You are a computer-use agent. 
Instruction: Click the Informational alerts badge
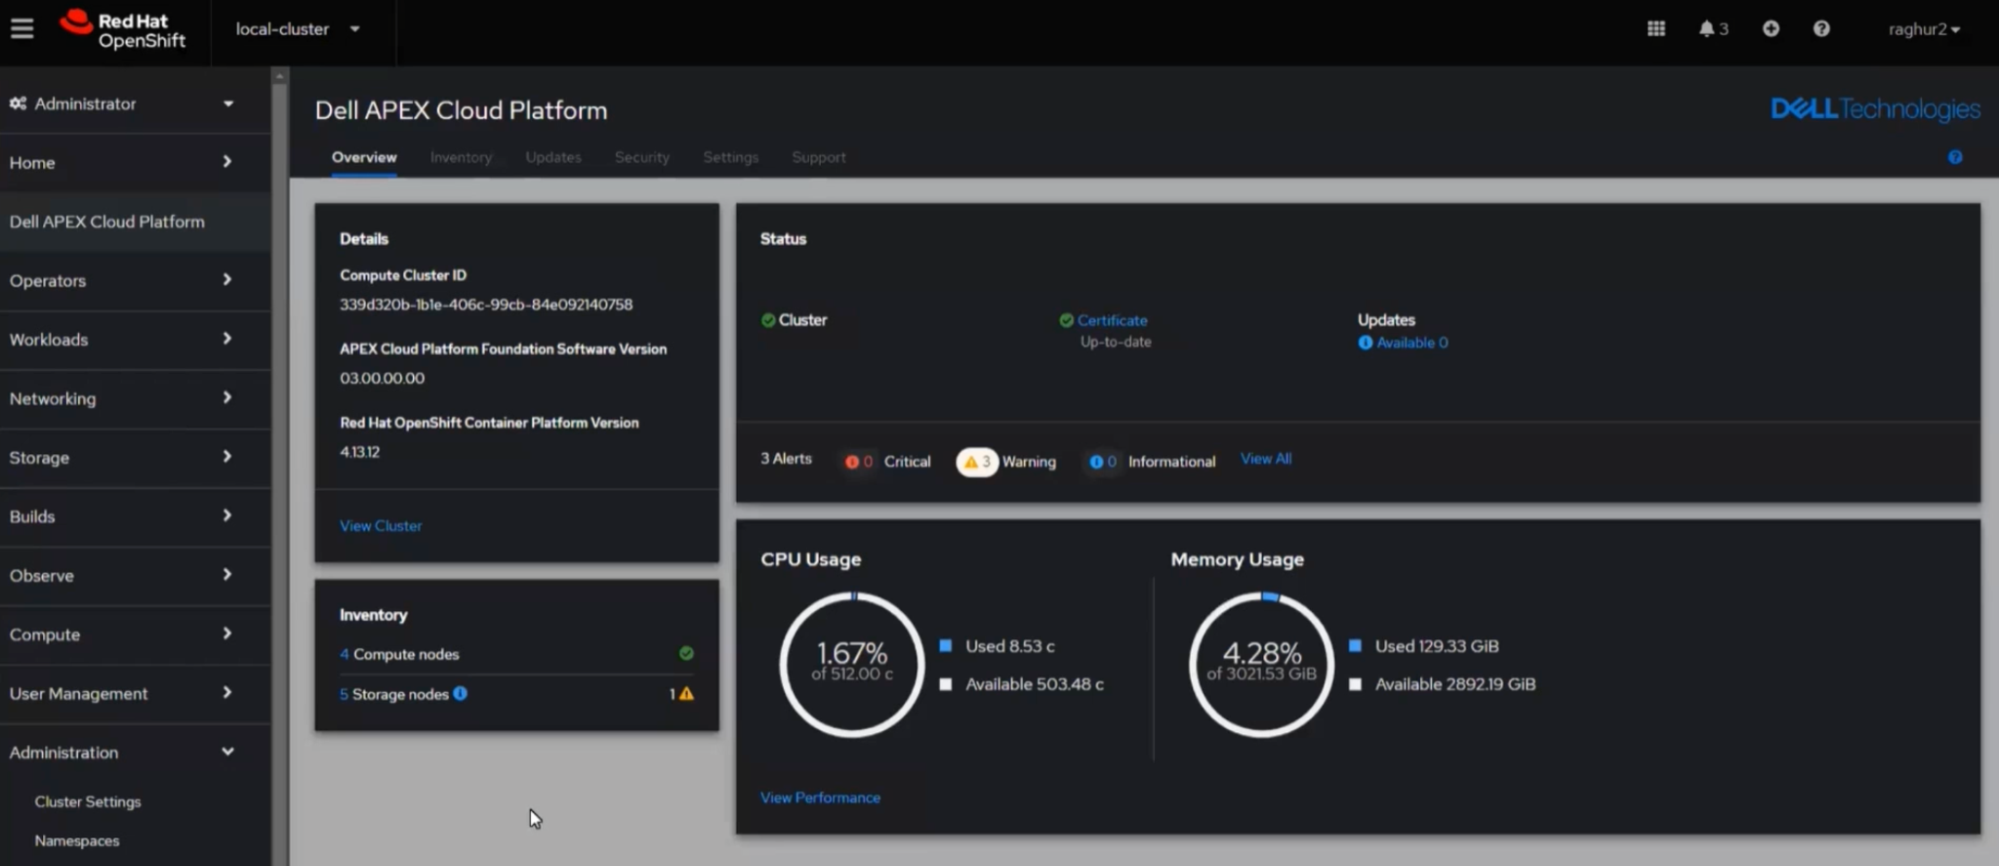click(1102, 461)
